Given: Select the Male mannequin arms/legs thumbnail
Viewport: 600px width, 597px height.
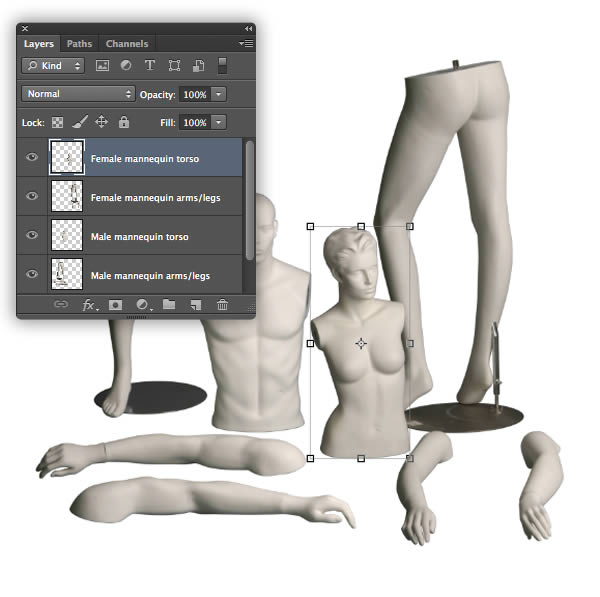Looking at the screenshot, I should click(x=67, y=274).
